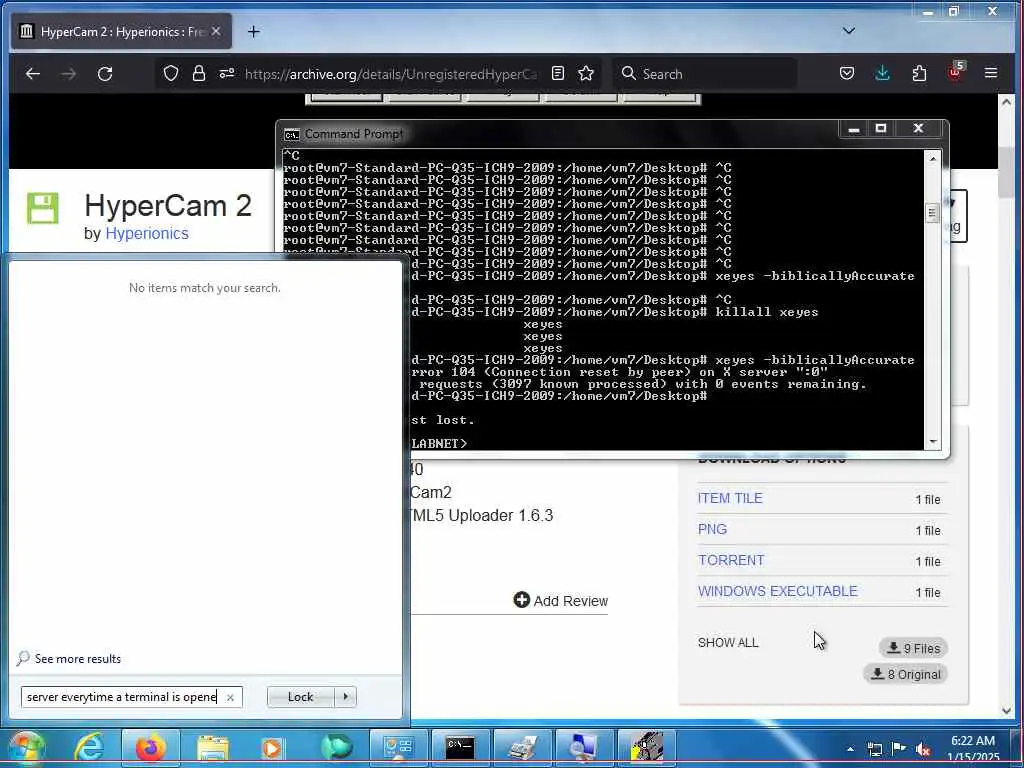Image resolution: width=1024 pixels, height=768 pixels.
Task: Open site permissions icon in address bar
Action: tap(227, 74)
